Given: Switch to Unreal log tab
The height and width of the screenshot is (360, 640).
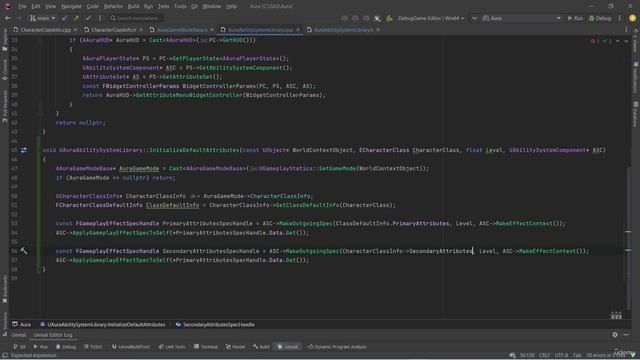Looking at the screenshot, I should (x=18, y=335).
